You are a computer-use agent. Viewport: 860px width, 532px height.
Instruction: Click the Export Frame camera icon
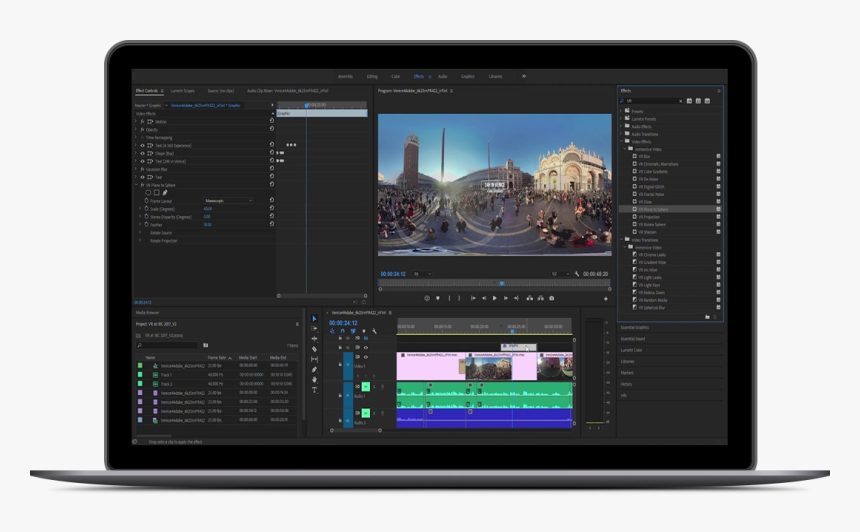(551, 298)
